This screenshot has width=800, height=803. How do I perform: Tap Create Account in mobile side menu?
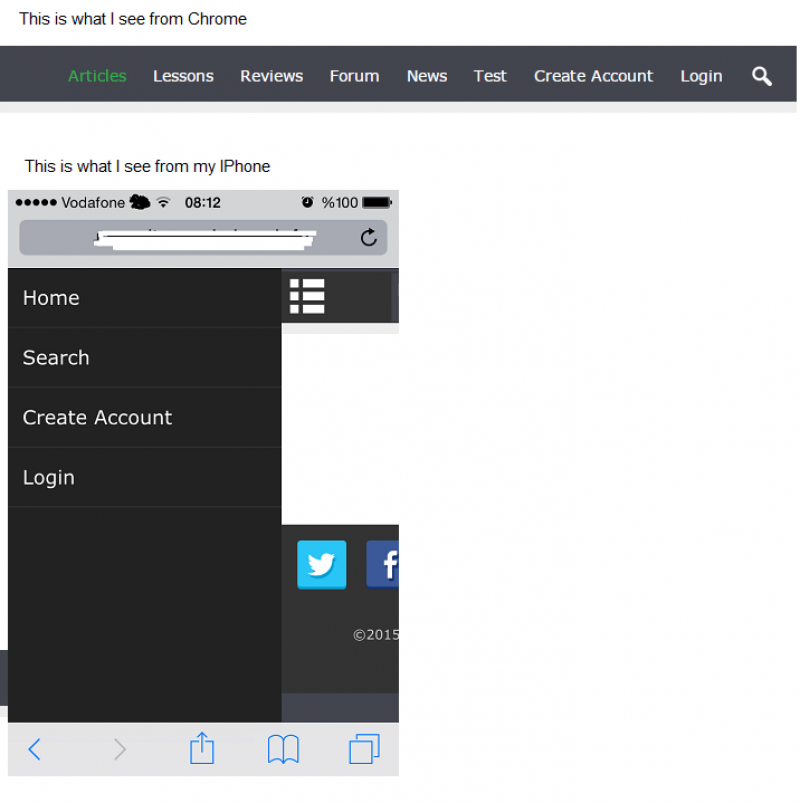point(144,417)
